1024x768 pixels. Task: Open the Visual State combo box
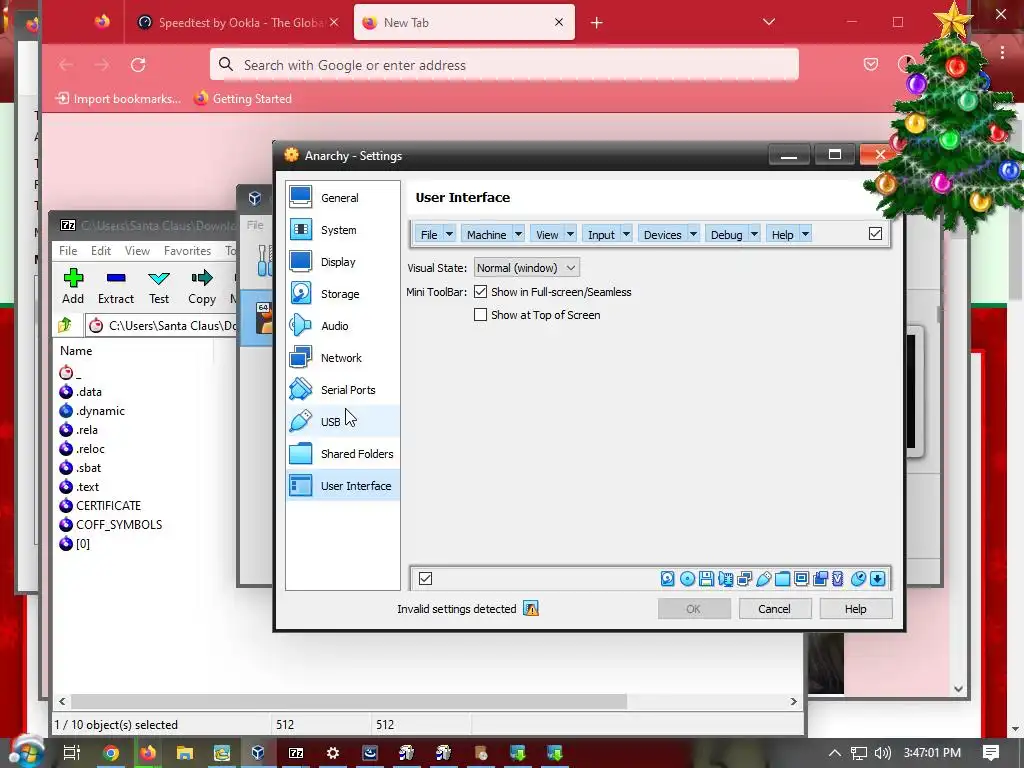coord(526,268)
